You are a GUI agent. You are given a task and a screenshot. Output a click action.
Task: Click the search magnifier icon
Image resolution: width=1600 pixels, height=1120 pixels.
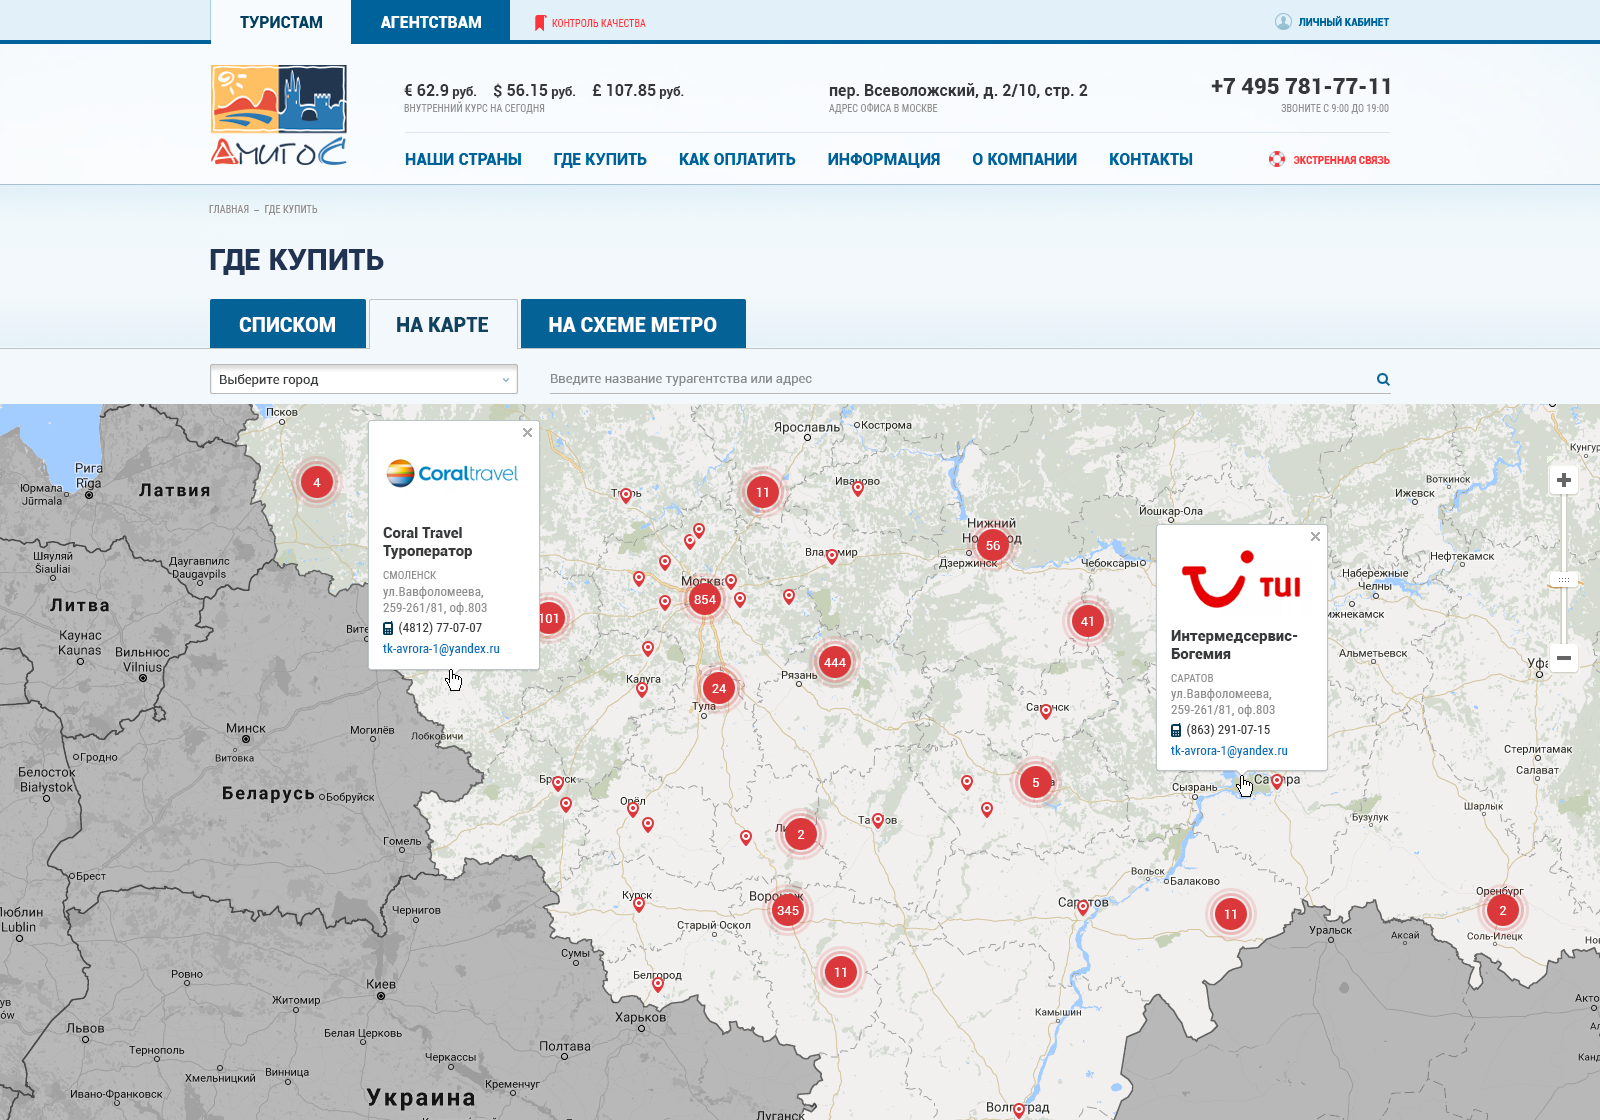1383,379
